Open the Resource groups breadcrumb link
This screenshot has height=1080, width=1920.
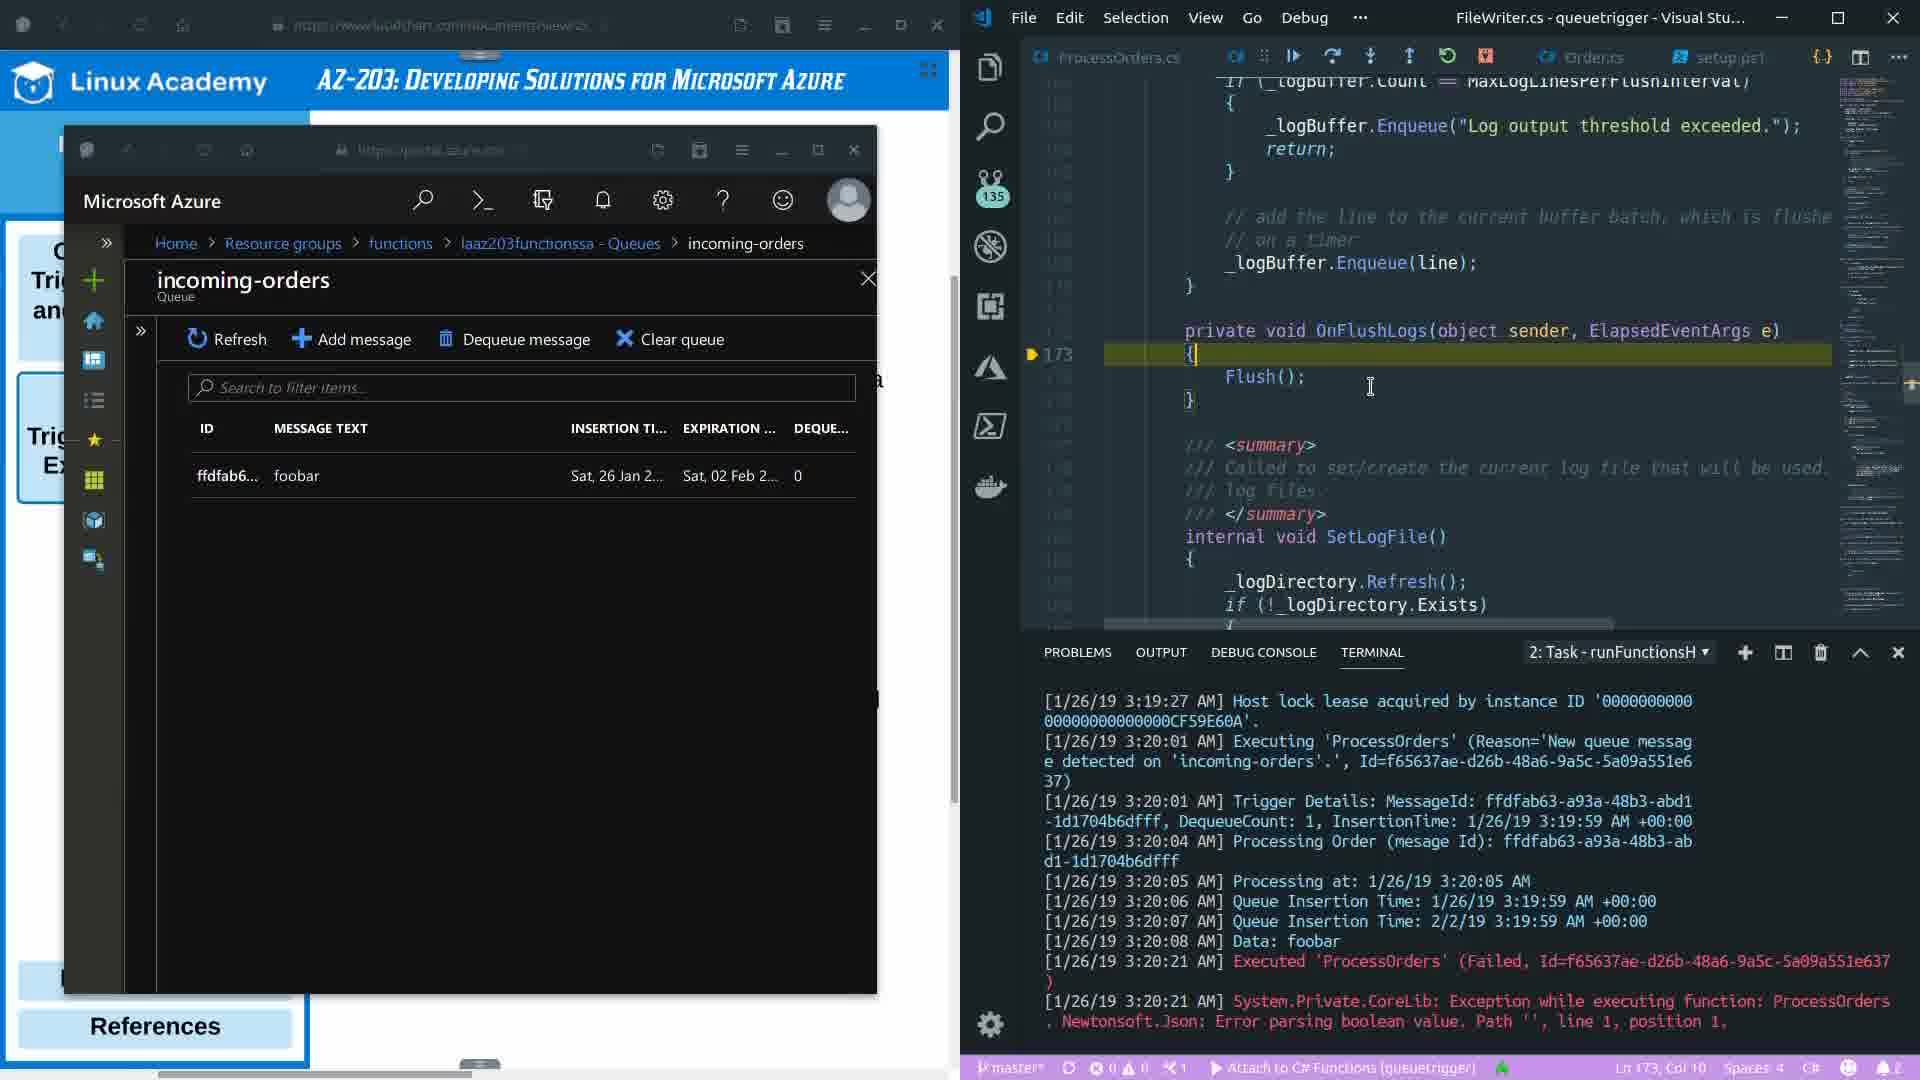tap(283, 244)
